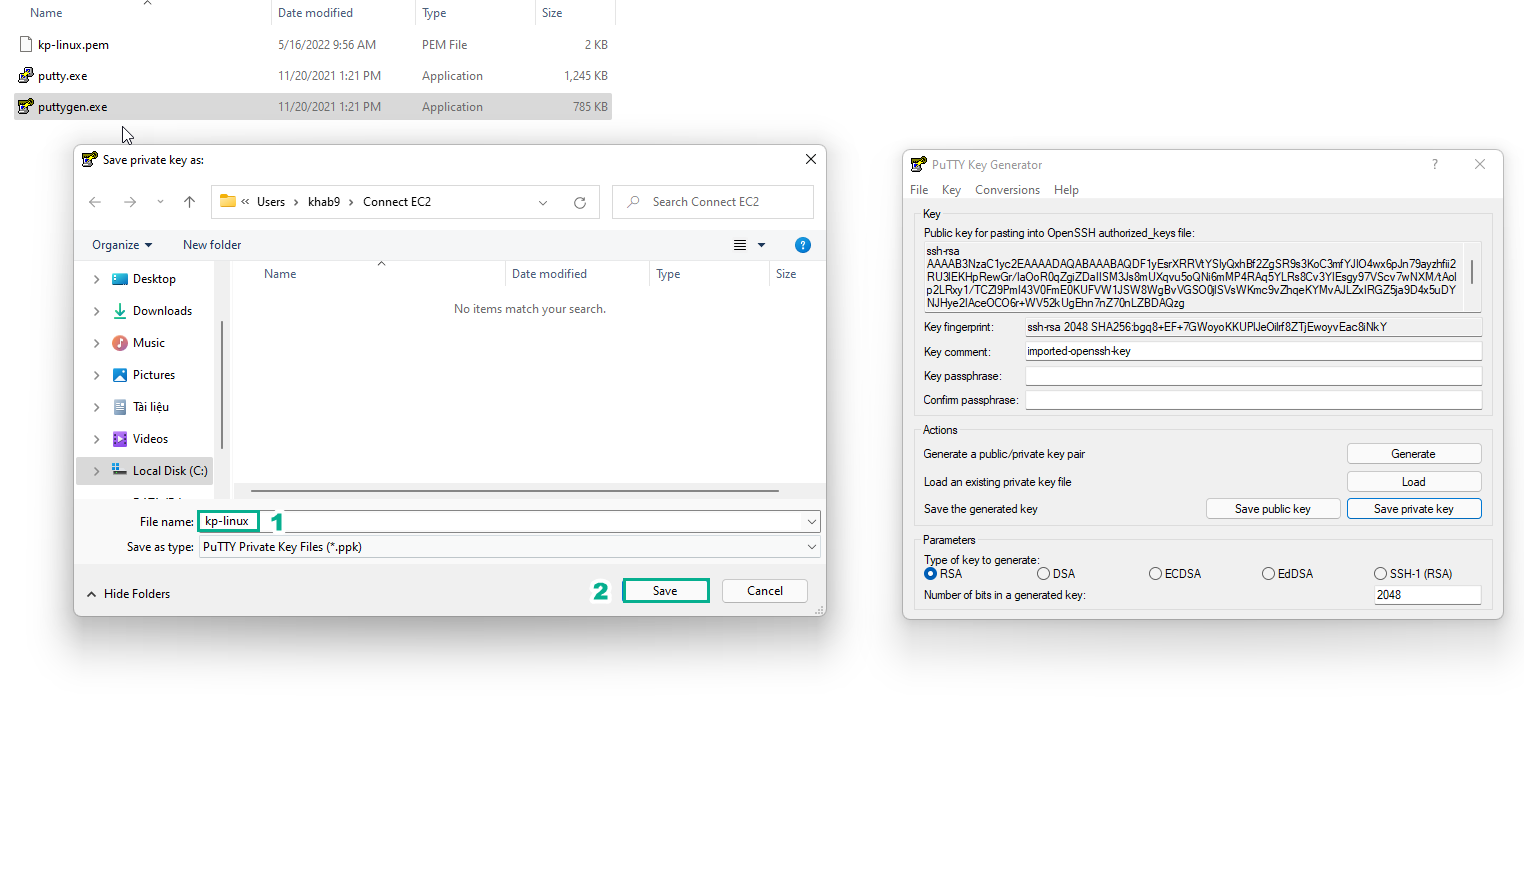Click the number of bits field
This screenshot has height=877, width=1524.
1427,595
